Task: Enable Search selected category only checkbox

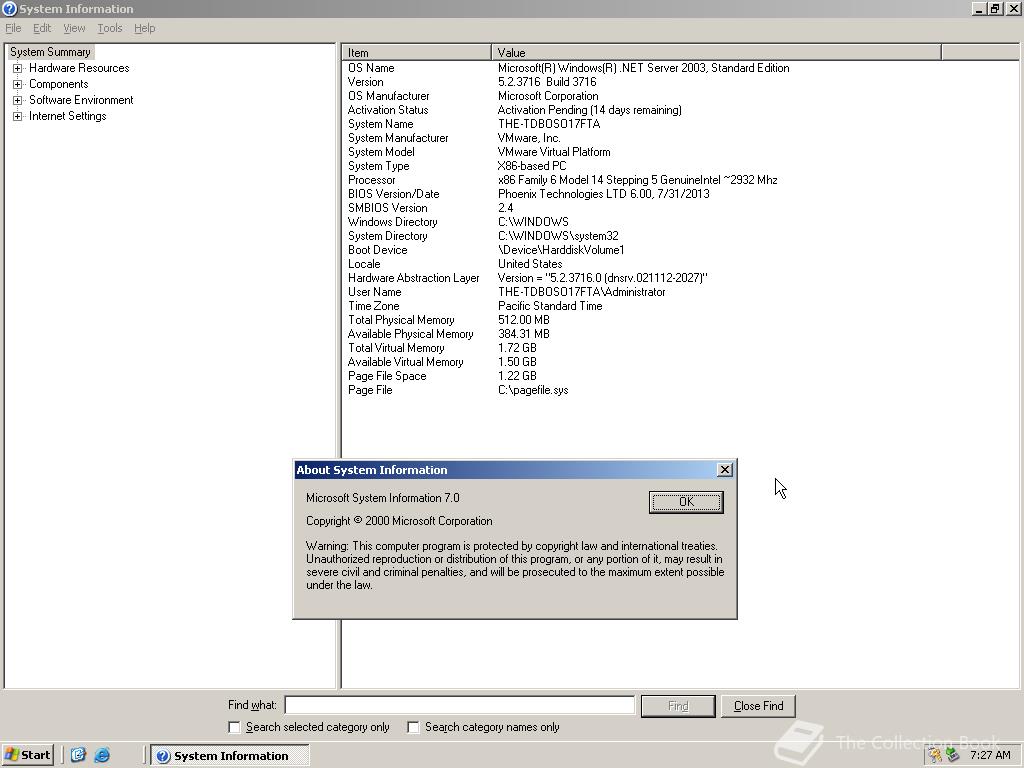Action: point(234,727)
